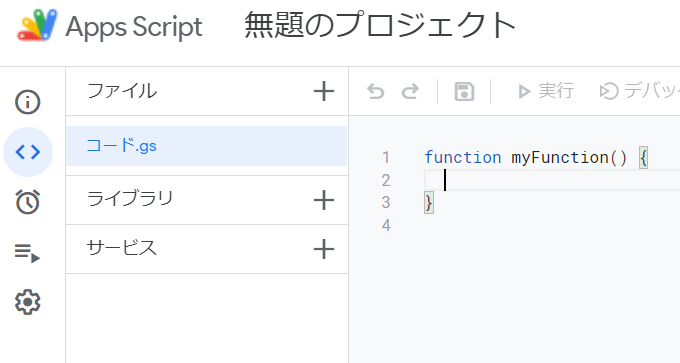680x363 pixels.
Task: Add a library with the plus icon next to ライブラリ
Action: tap(324, 200)
